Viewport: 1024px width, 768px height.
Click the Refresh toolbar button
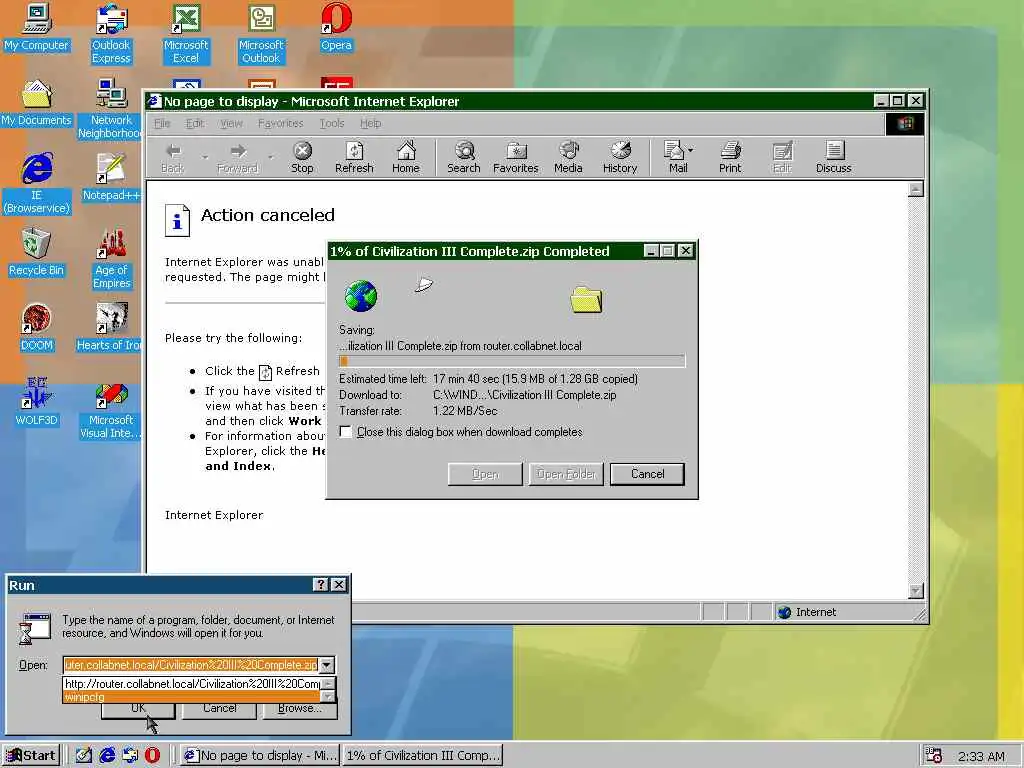[354, 157]
